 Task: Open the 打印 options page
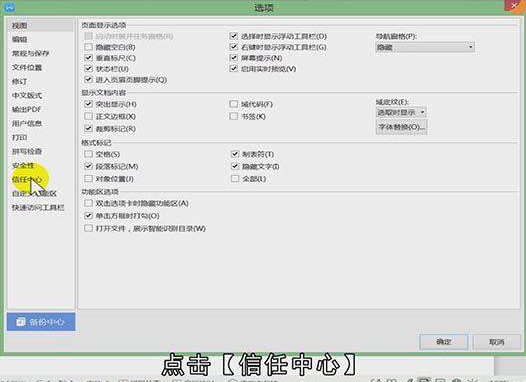click(20, 138)
